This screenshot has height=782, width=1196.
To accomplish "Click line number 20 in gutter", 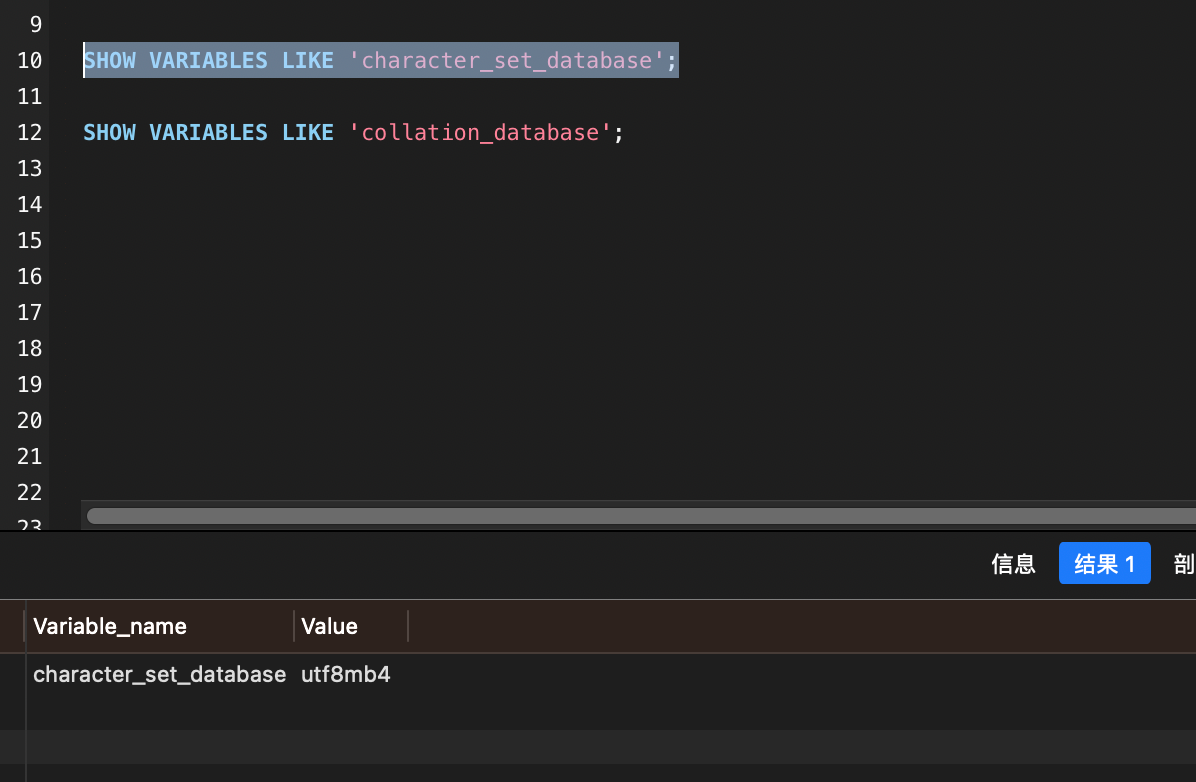I will coord(30,421).
